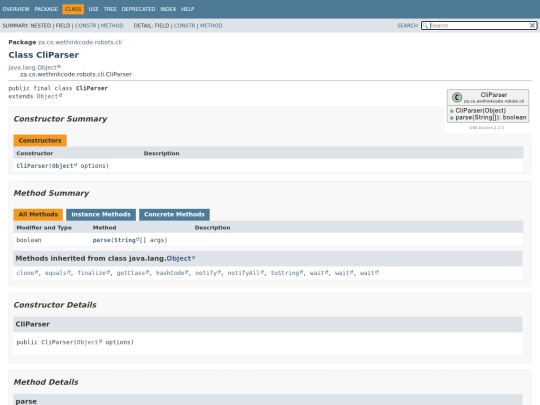Click parse(String[]): boolean in UML diagram
Viewport: 540px width, 405px height.
tap(490, 117)
